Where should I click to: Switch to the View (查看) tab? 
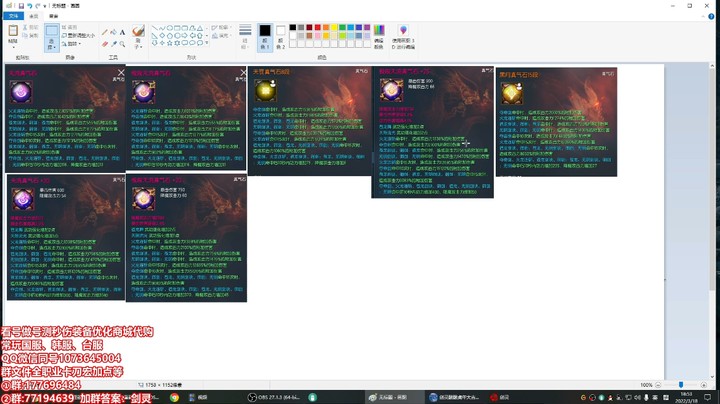point(54,16)
